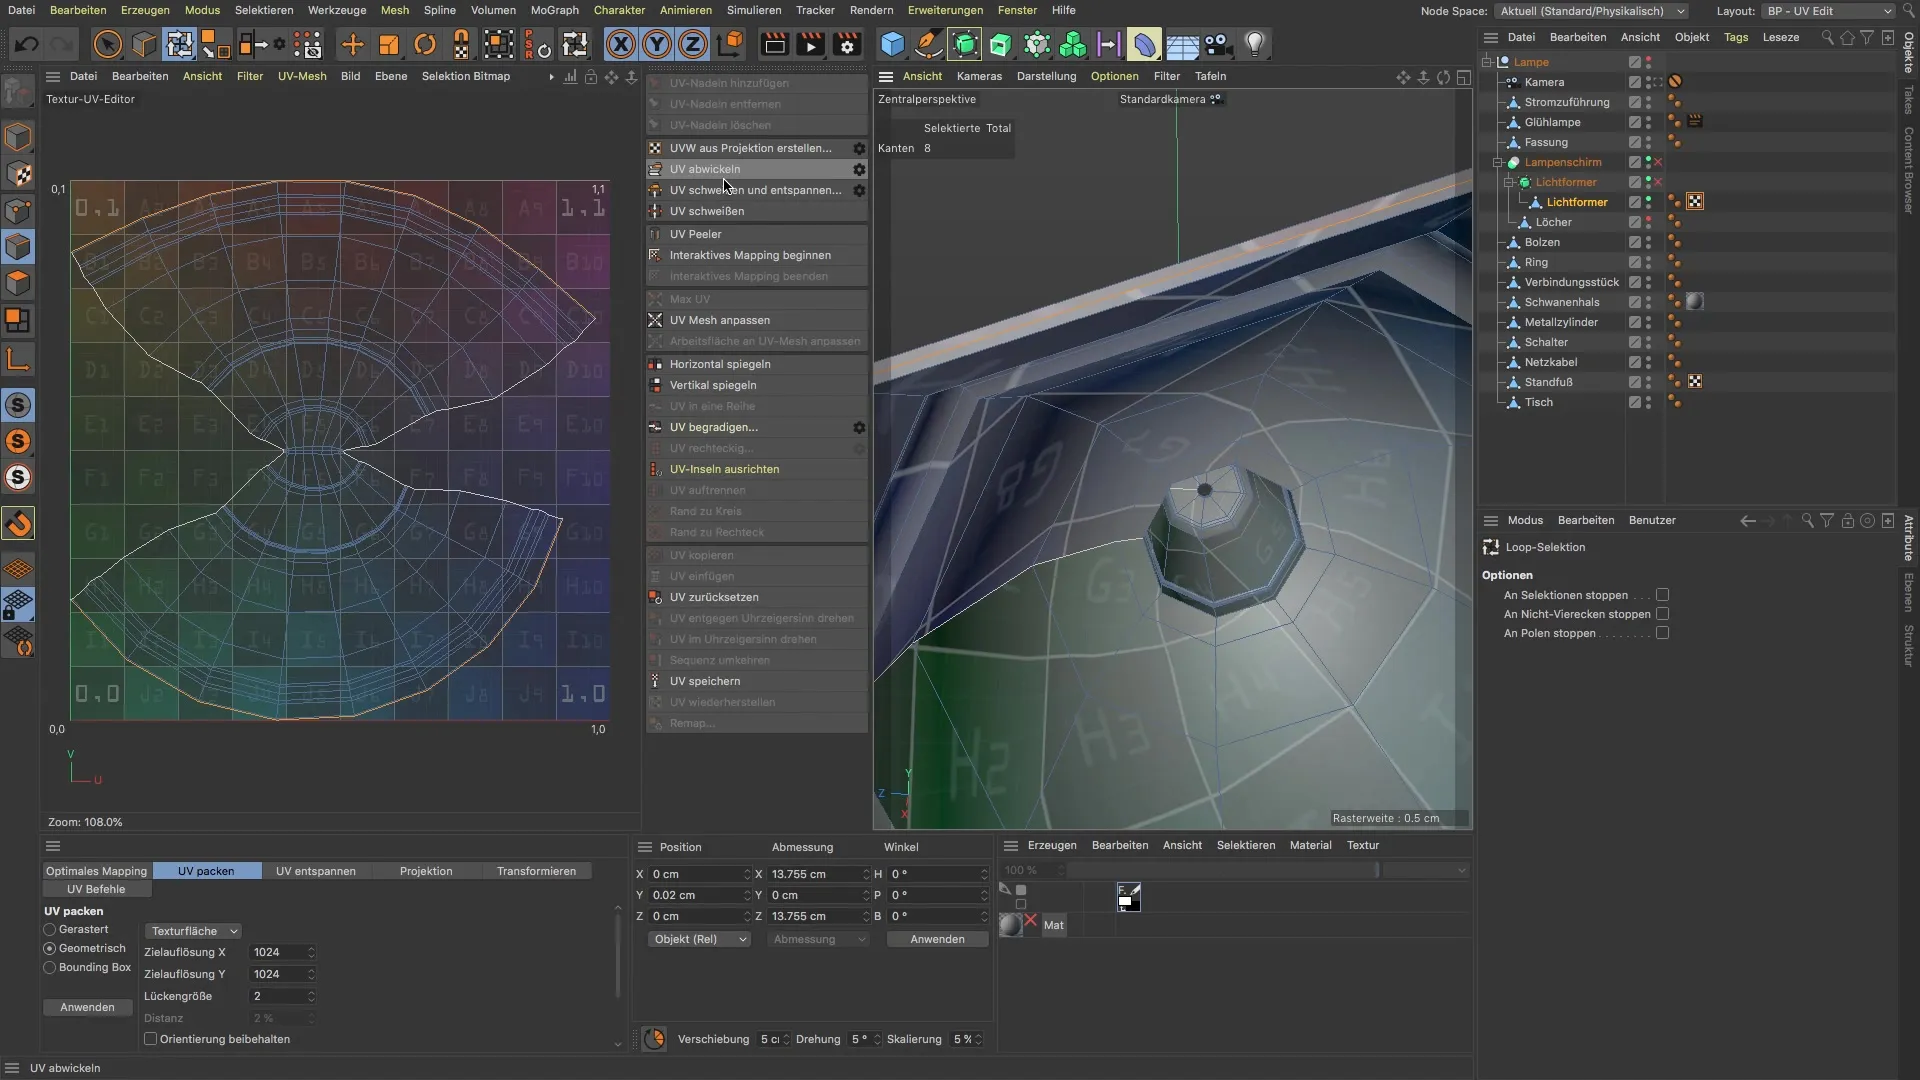Click the blue cube primitive icon

click(892, 44)
